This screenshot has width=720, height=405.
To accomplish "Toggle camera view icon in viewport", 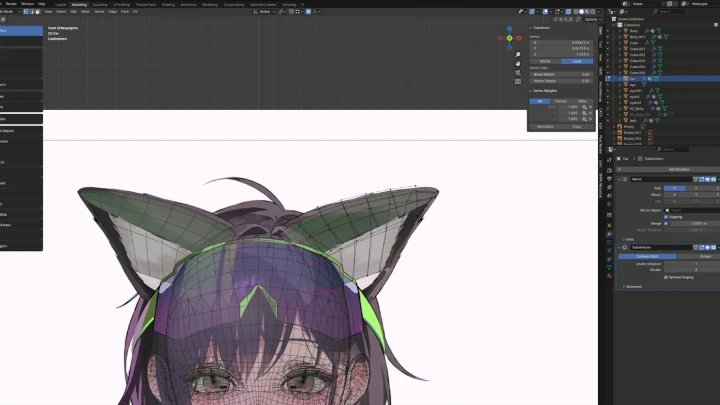I will pos(518,73).
